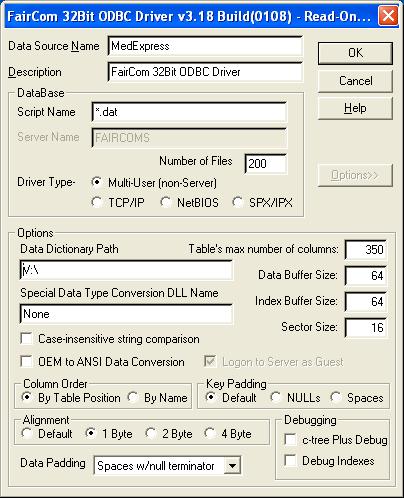404x498 pixels.
Task: Click the Server Name field
Action: click(x=189, y=138)
